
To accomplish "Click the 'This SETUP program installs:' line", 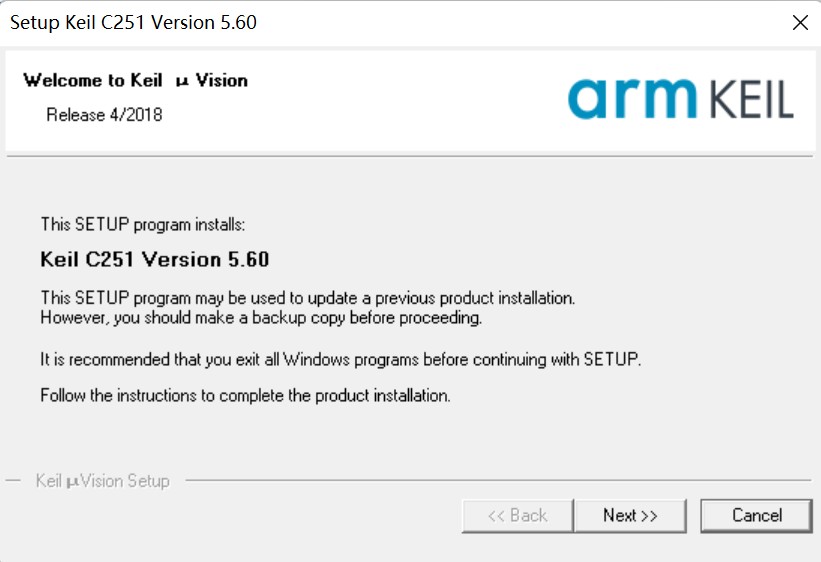I will point(143,225).
